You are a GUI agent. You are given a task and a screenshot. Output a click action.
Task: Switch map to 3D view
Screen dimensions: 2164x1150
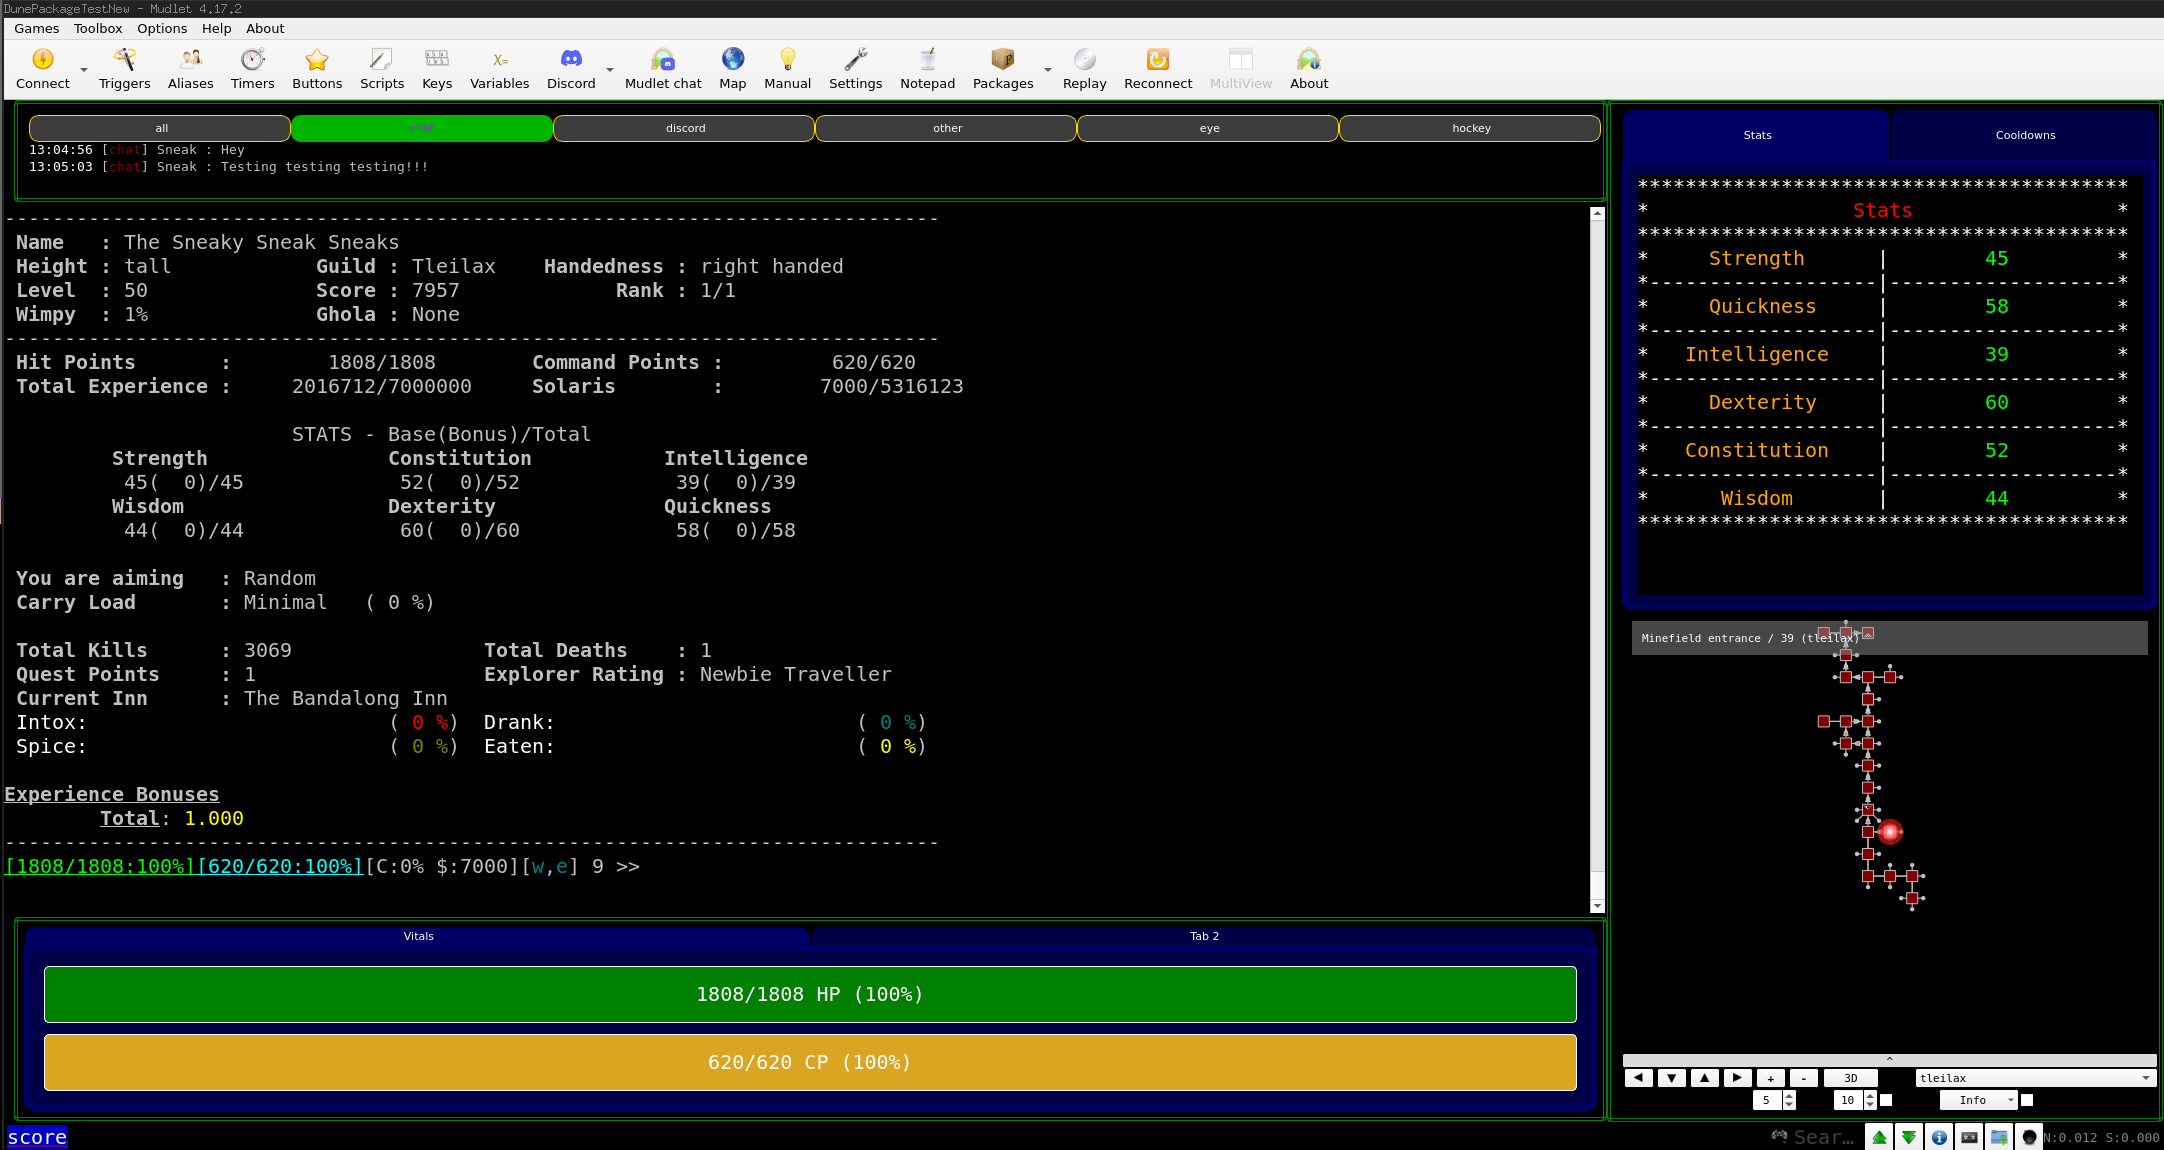coord(1851,1078)
